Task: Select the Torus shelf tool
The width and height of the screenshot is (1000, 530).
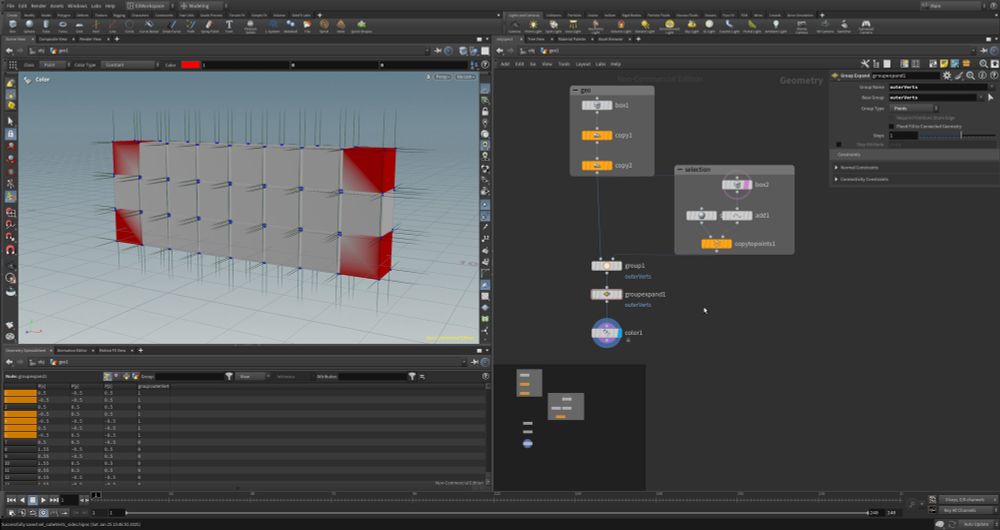Action: point(62,26)
